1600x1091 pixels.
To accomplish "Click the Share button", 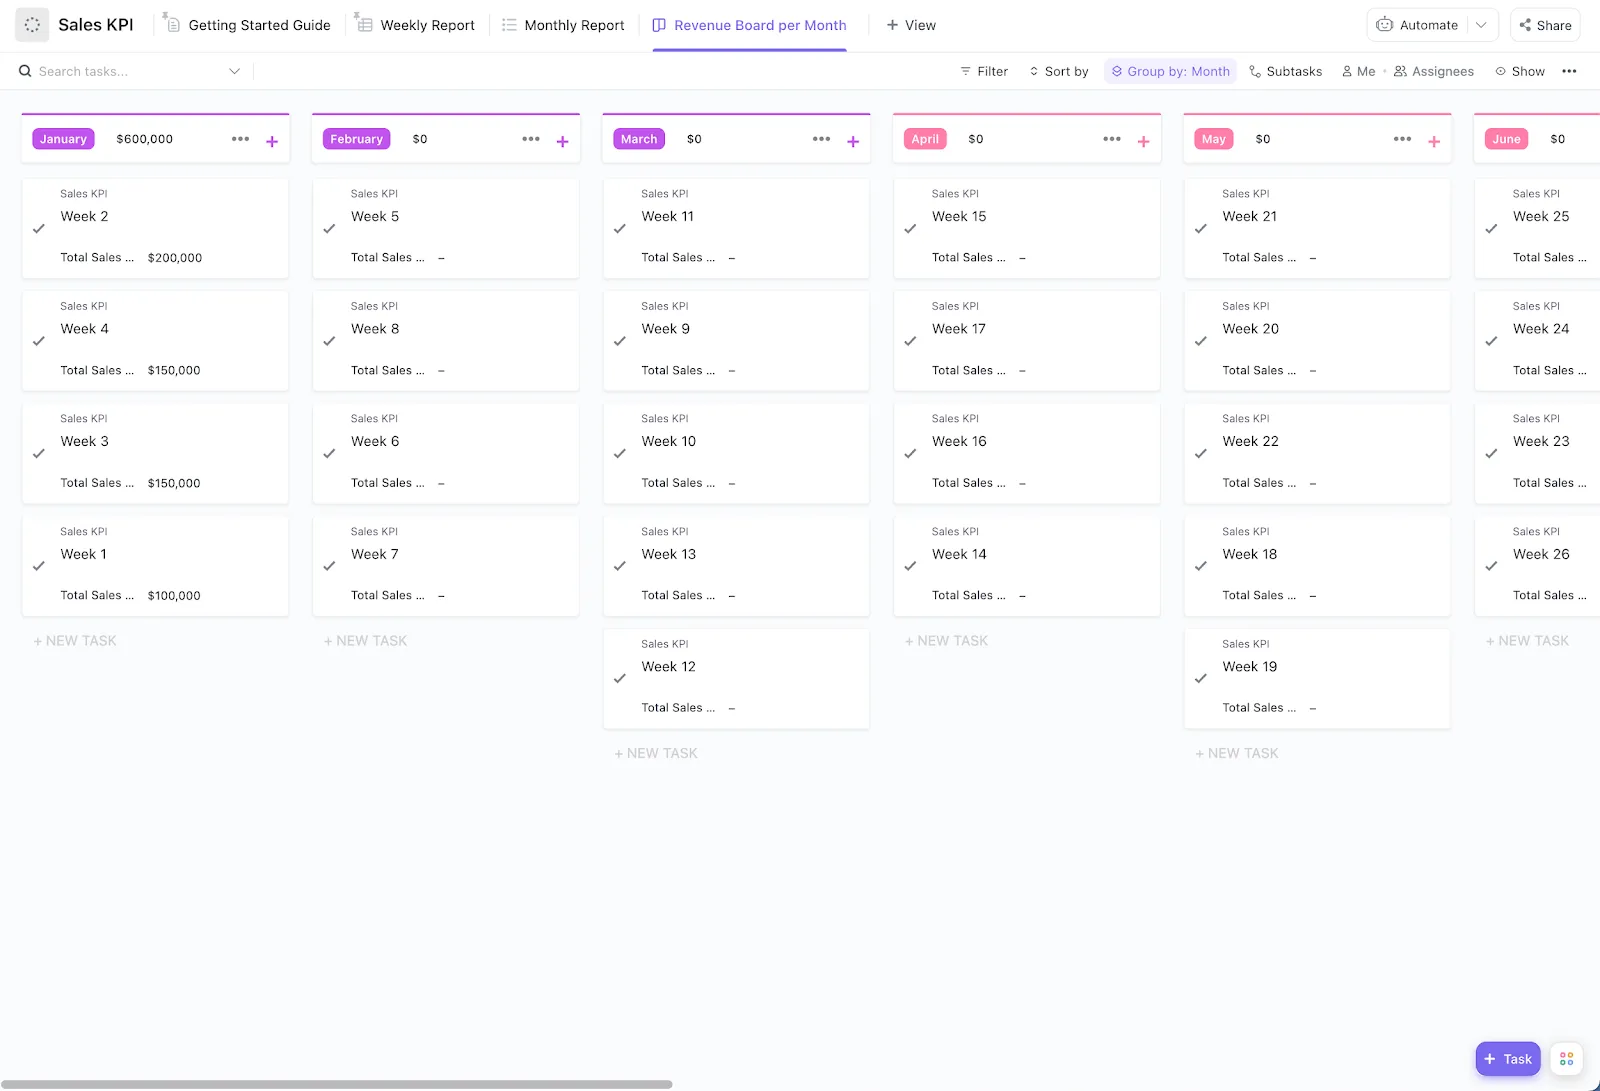I will click(x=1545, y=25).
